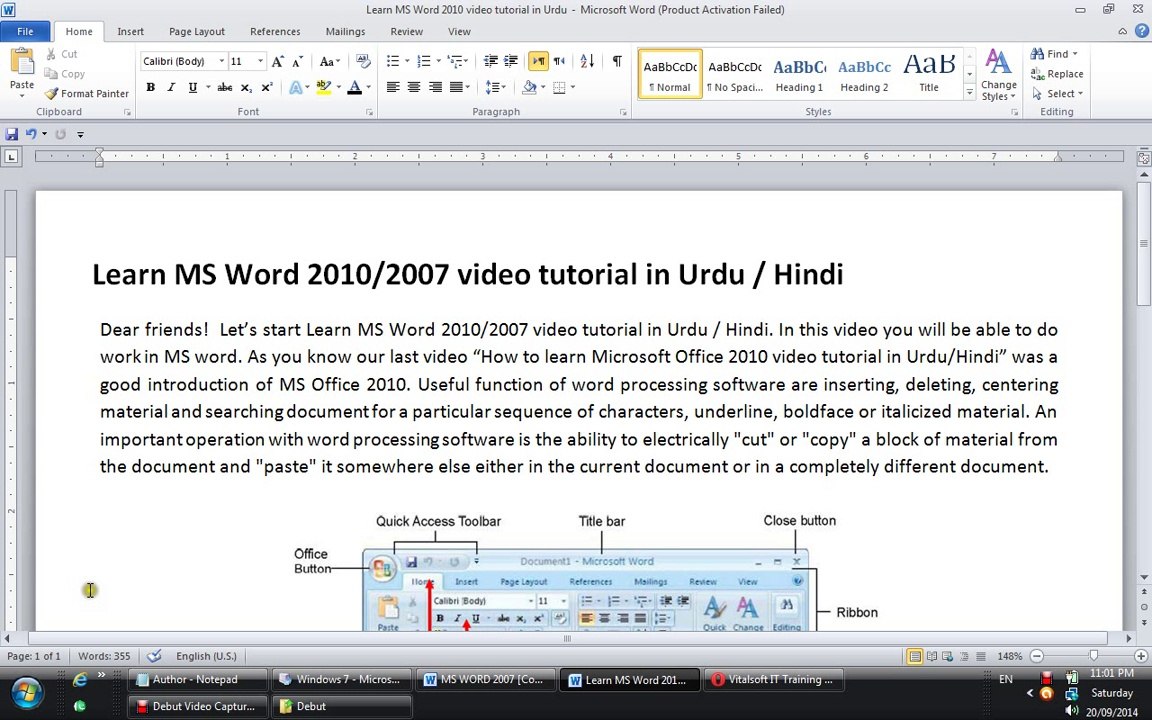Save document from Quick Access Toolbar
This screenshot has width=1152, height=720.
[12, 134]
